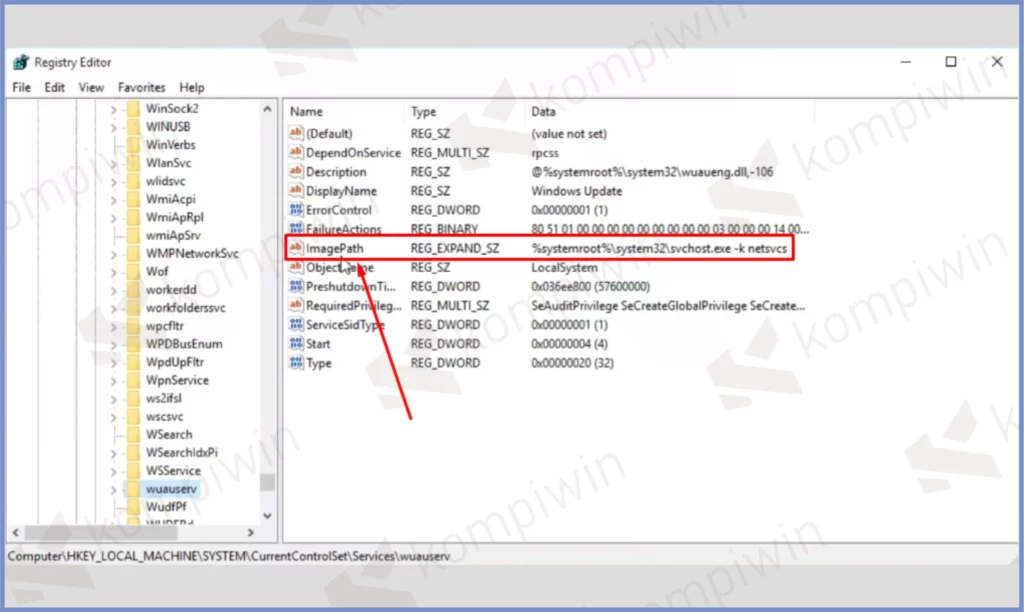Click the FailureActions binary value icon
The width and height of the screenshot is (1024, 612).
click(x=295, y=229)
